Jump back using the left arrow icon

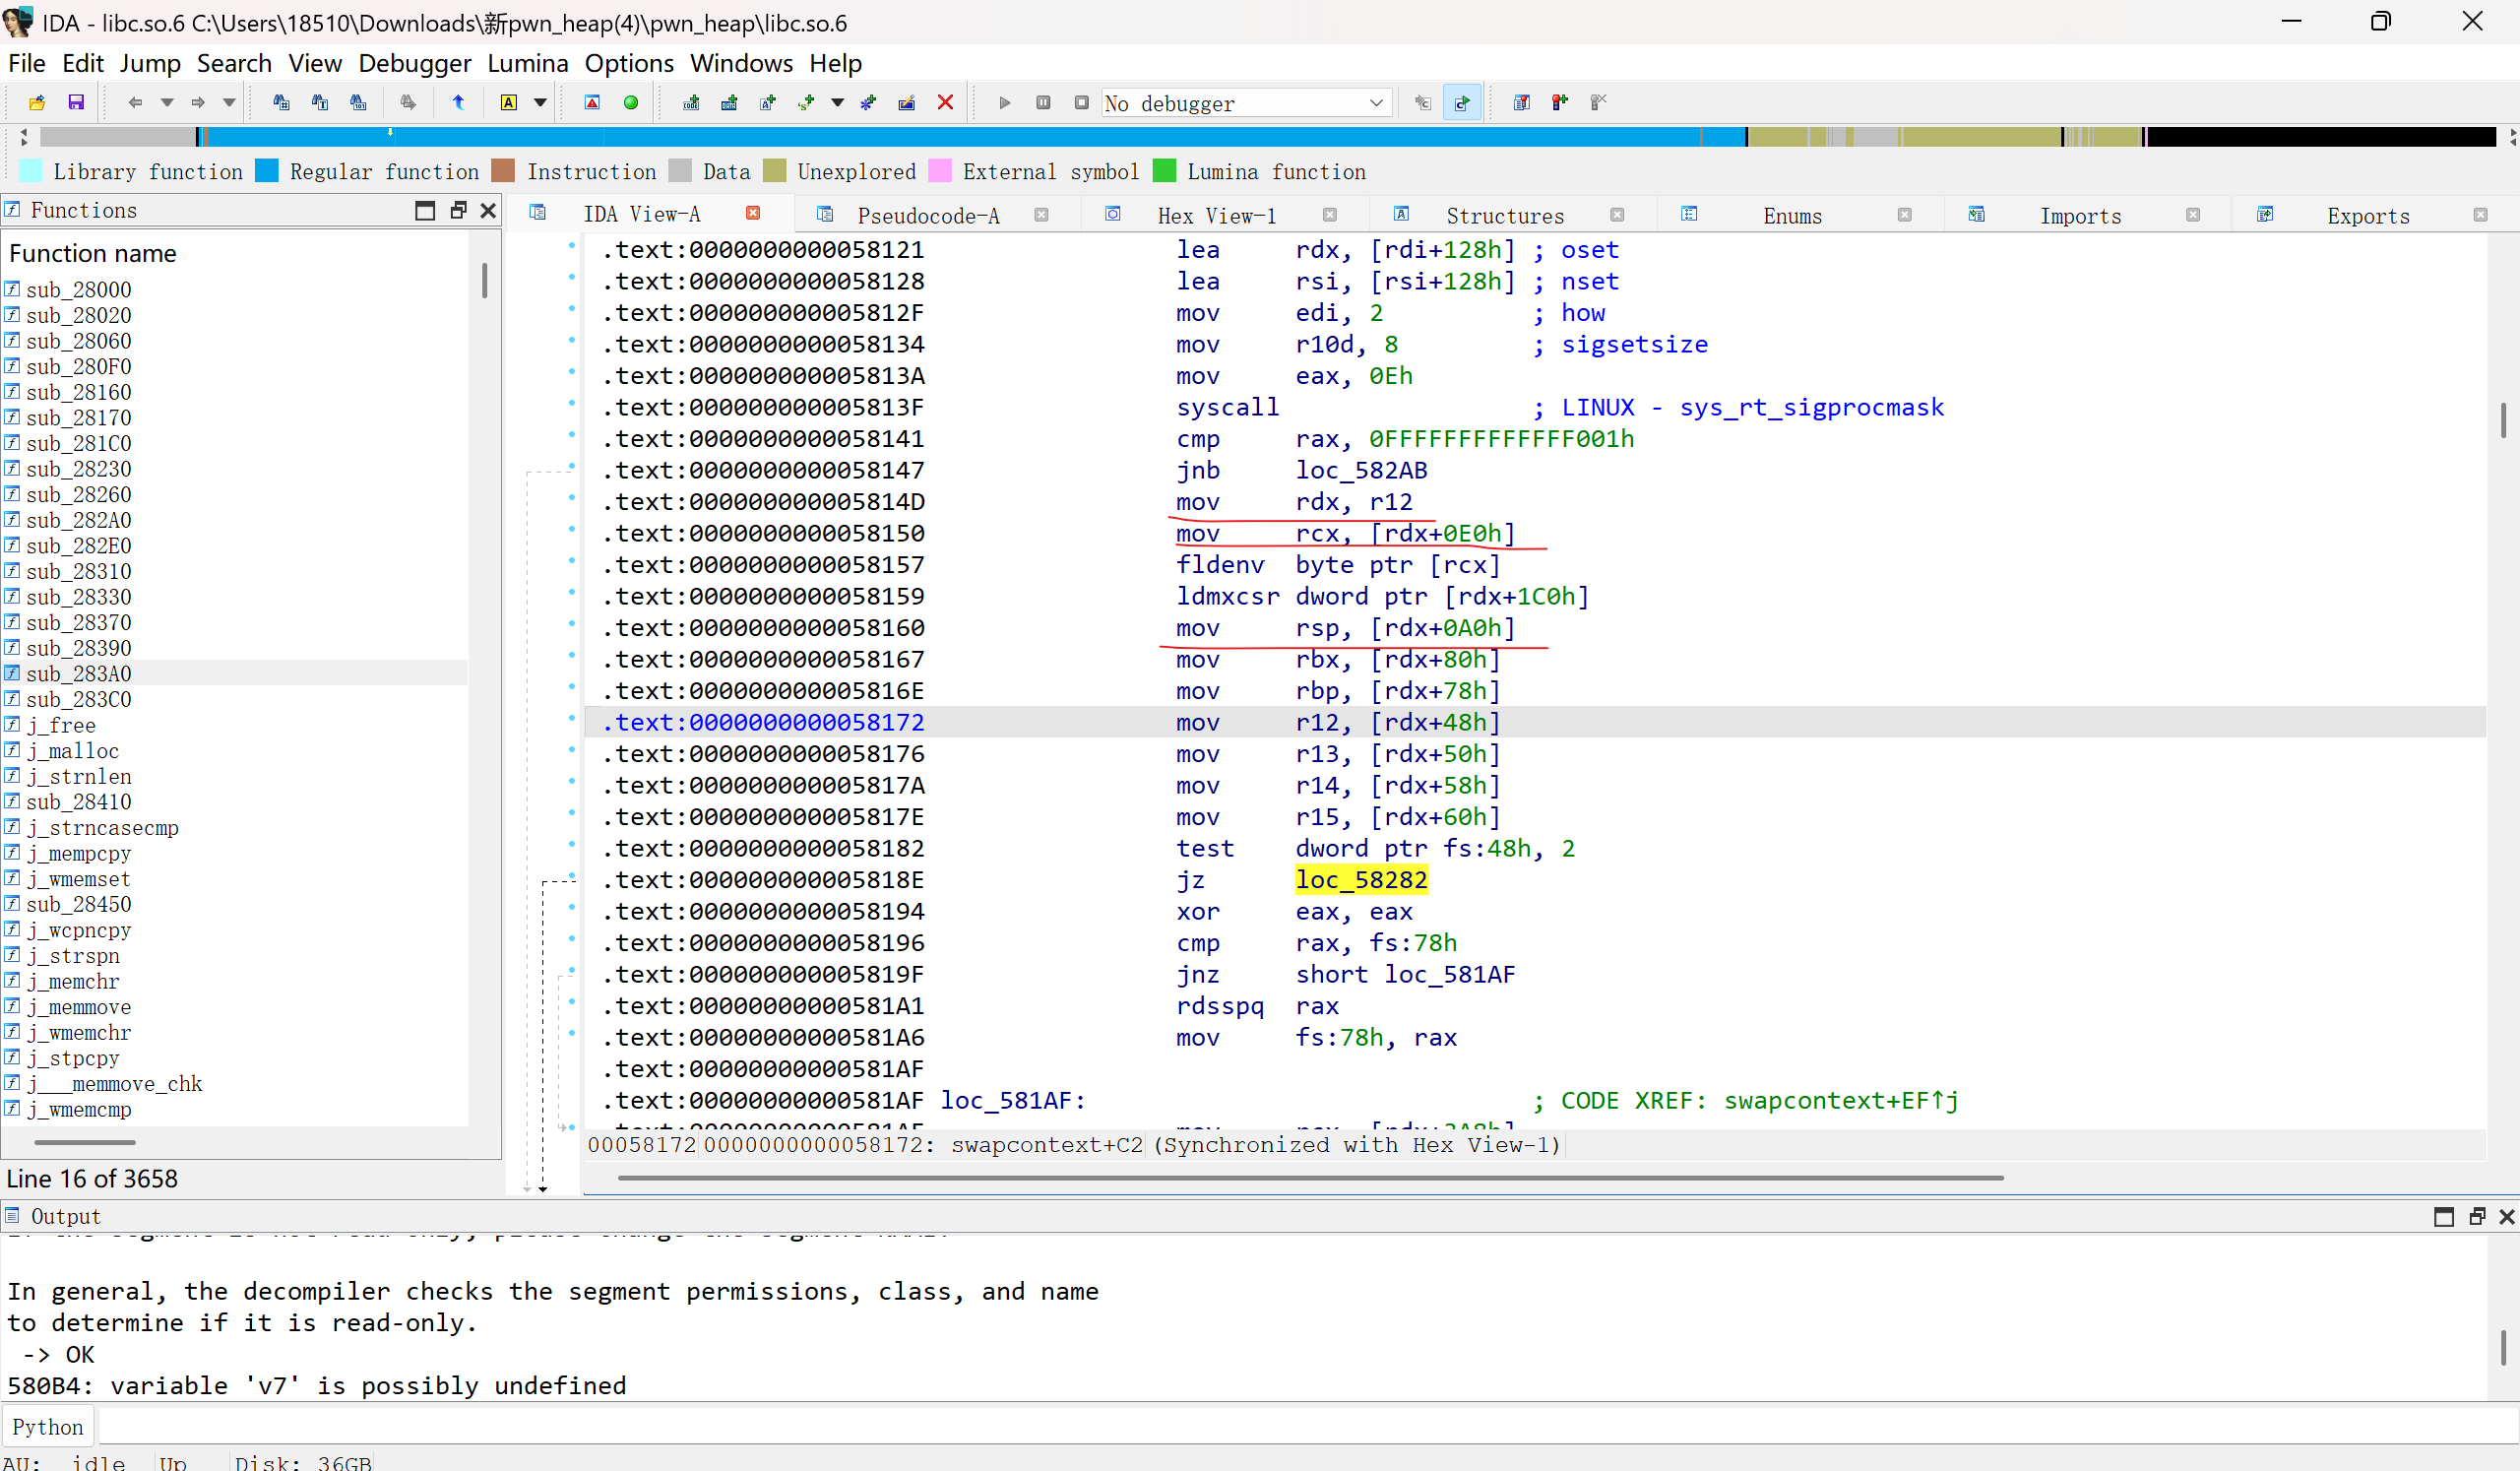tap(136, 102)
